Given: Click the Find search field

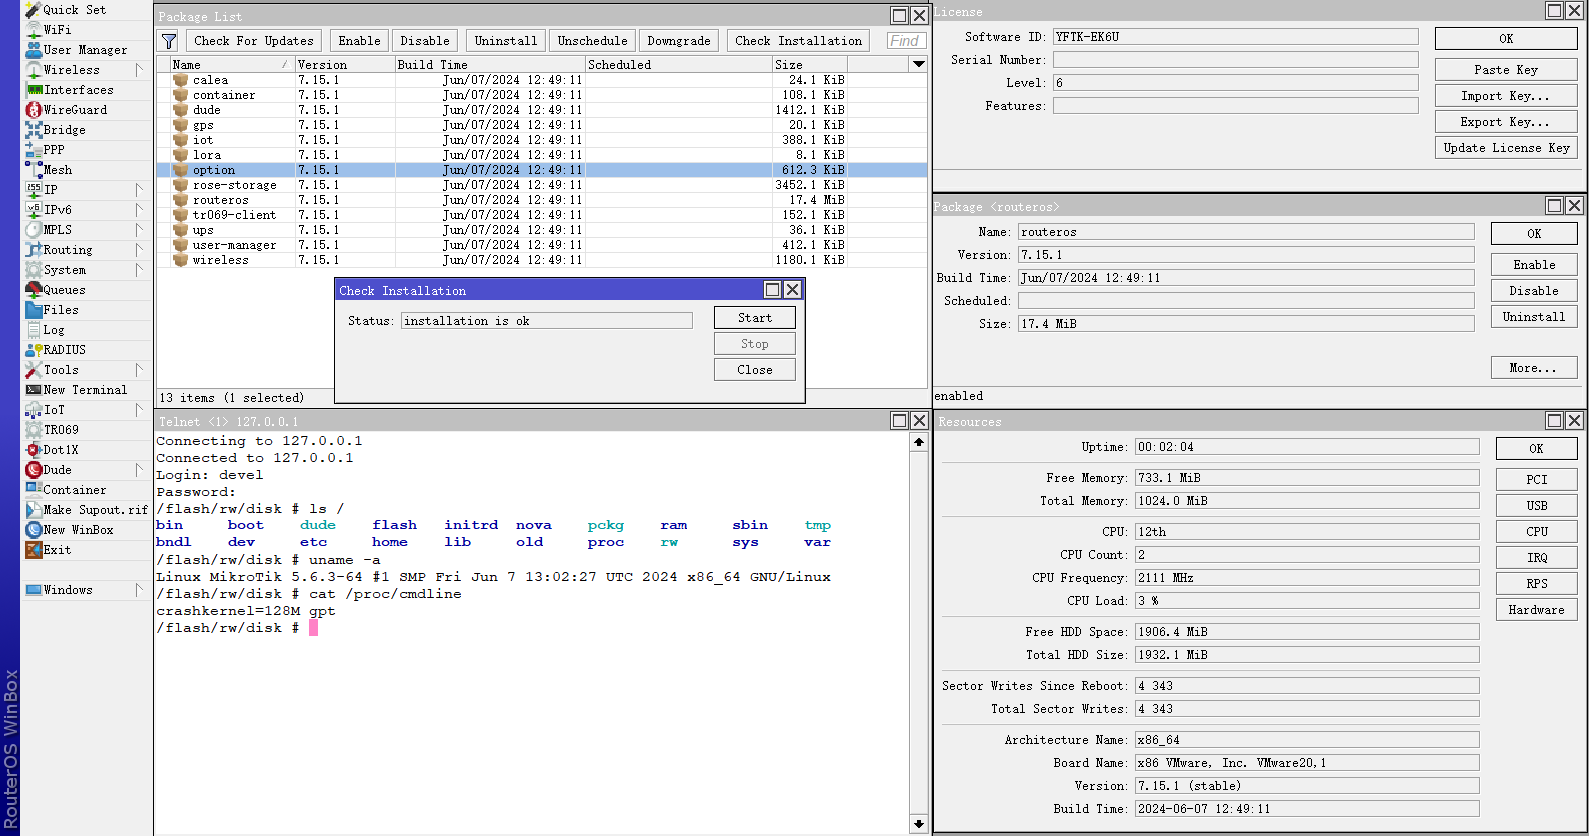Looking at the screenshot, I should point(906,41).
